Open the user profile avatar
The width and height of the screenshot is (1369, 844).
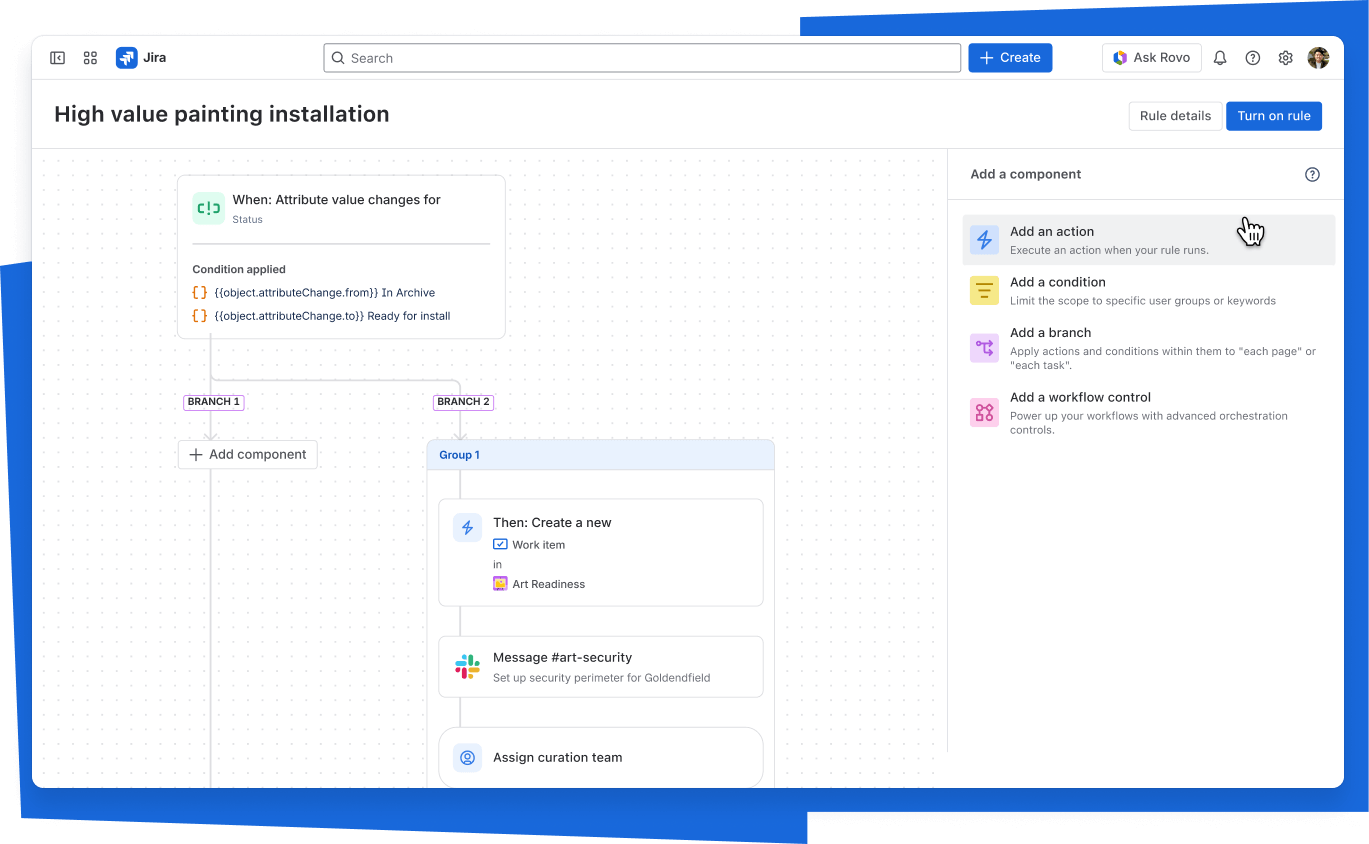(1318, 58)
